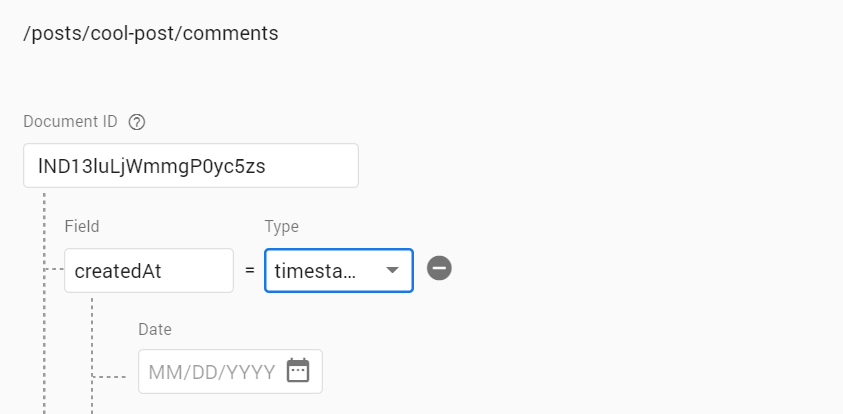Click the "Date" label above date input
This screenshot has height=414, width=843.
point(155,329)
